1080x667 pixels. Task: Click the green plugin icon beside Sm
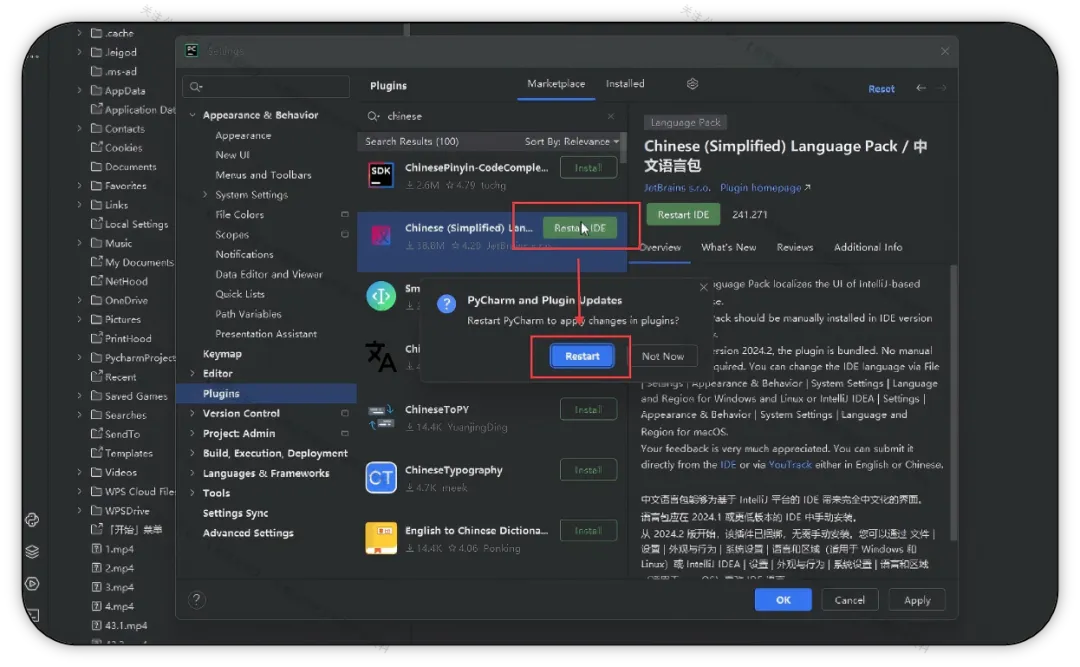tap(381, 296)
